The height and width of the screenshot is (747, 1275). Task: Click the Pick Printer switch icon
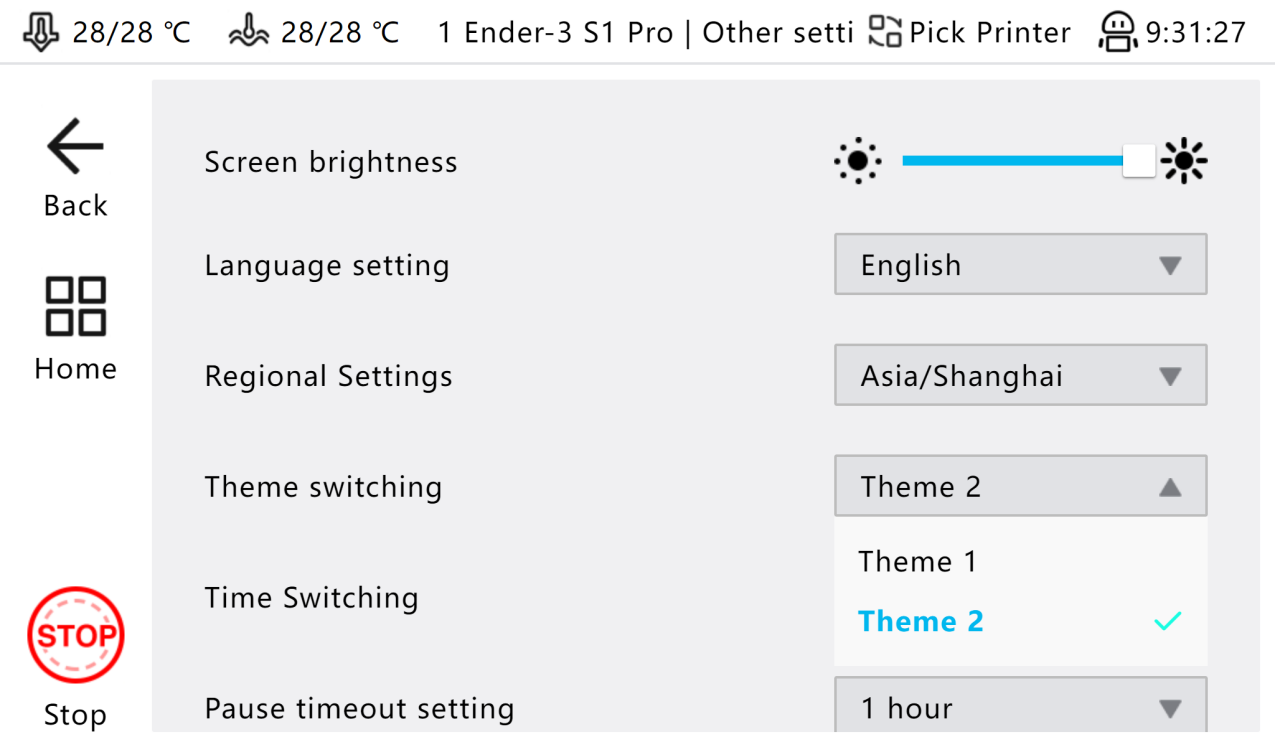pos(885,32)
